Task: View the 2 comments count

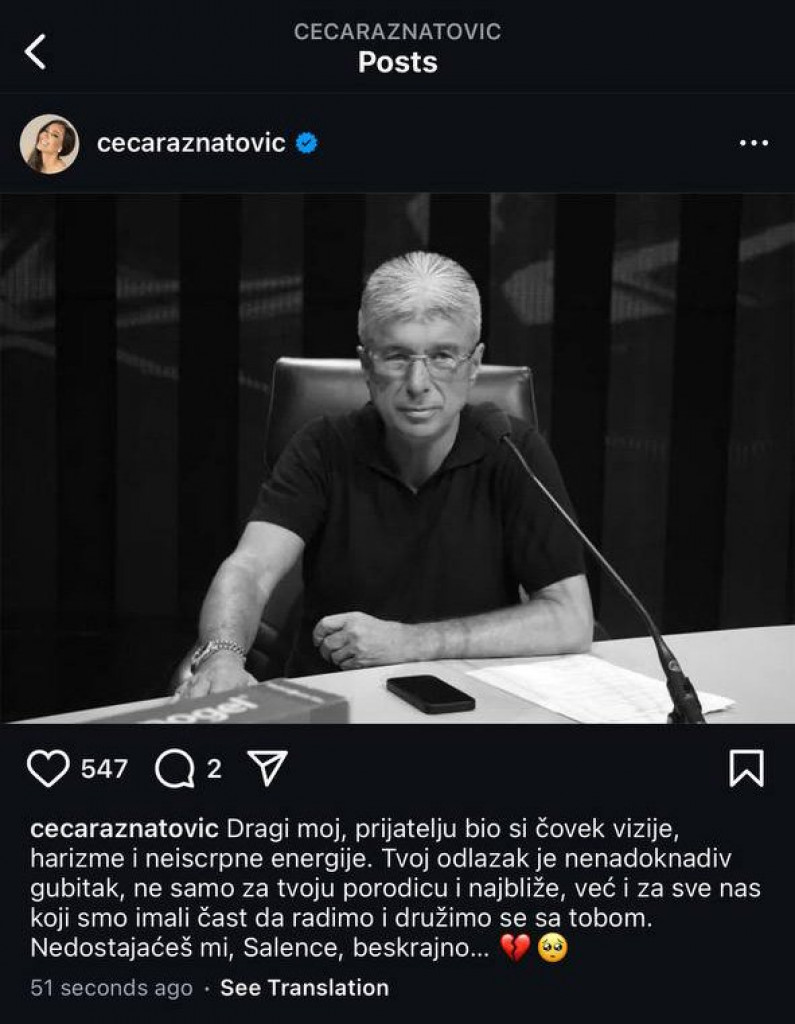Action: [x=214, y=769]
